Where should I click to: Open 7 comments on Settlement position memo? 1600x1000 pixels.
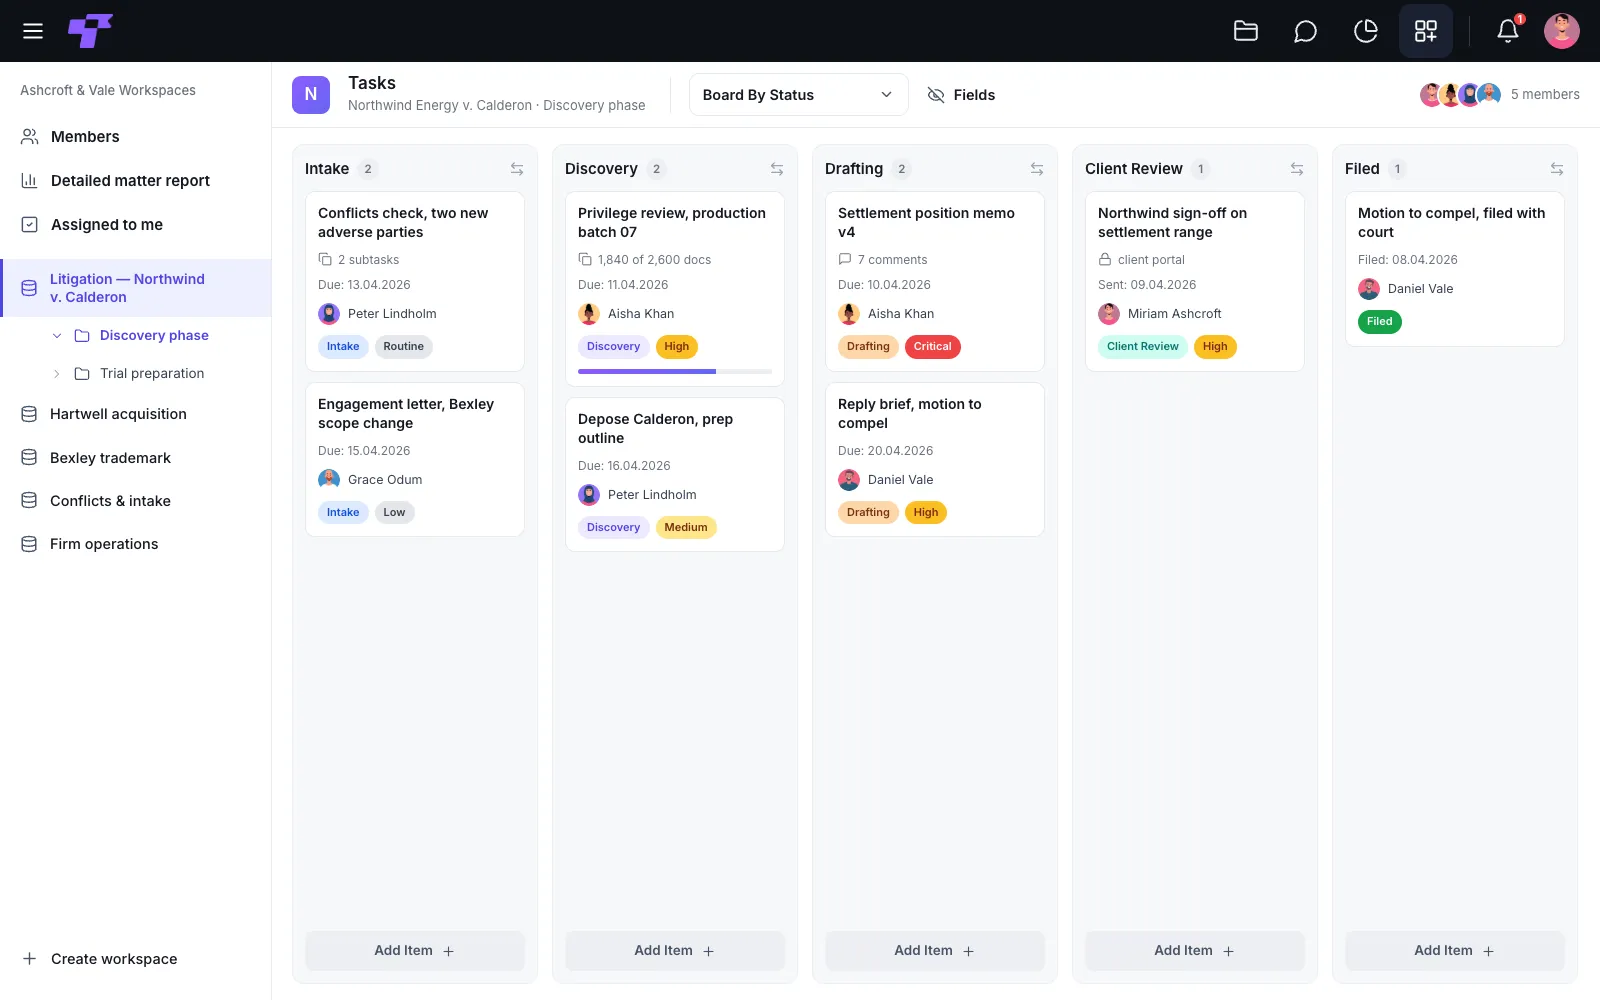click(883, 260)
